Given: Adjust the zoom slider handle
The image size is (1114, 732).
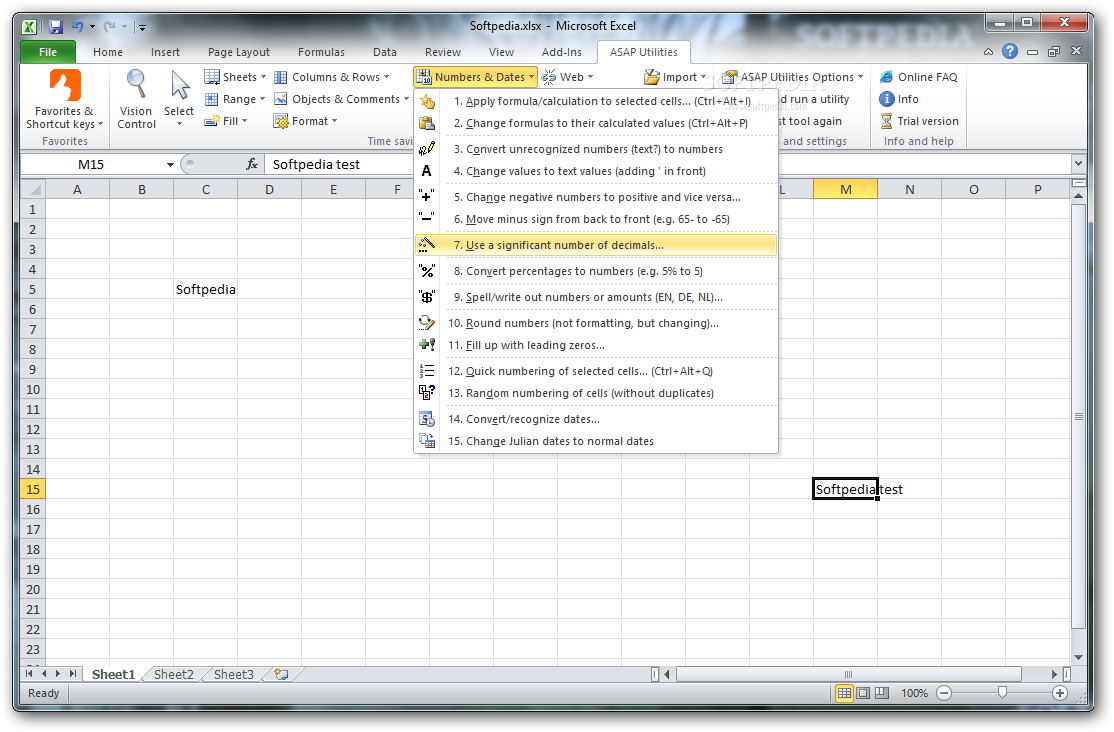Looking at the screenshot, I should coord(1002,692).
